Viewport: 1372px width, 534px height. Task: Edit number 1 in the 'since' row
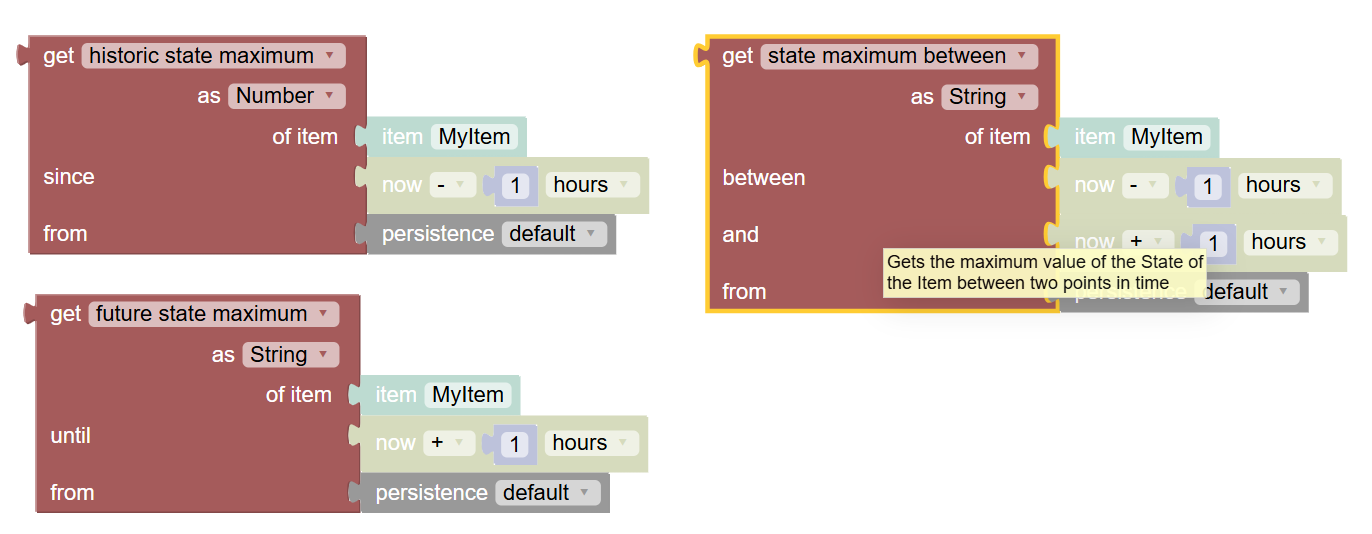coord(516,186)
